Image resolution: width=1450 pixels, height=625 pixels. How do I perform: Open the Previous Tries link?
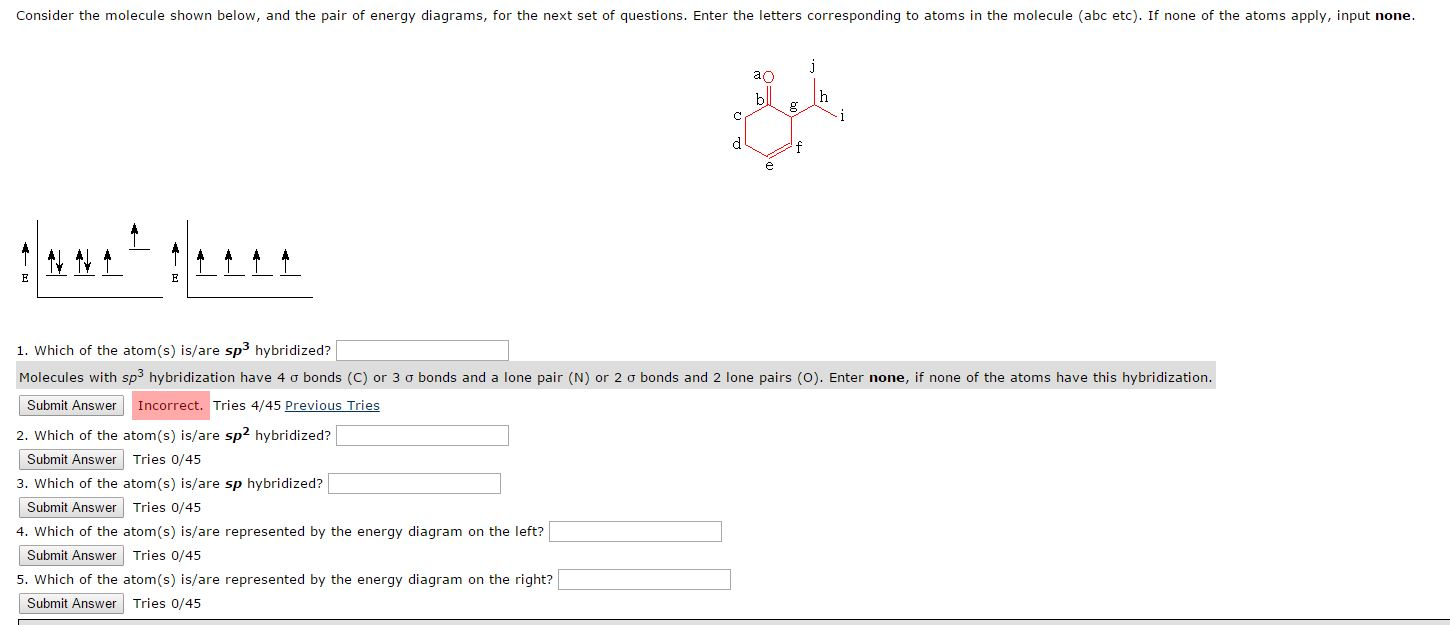coord(332,405)
